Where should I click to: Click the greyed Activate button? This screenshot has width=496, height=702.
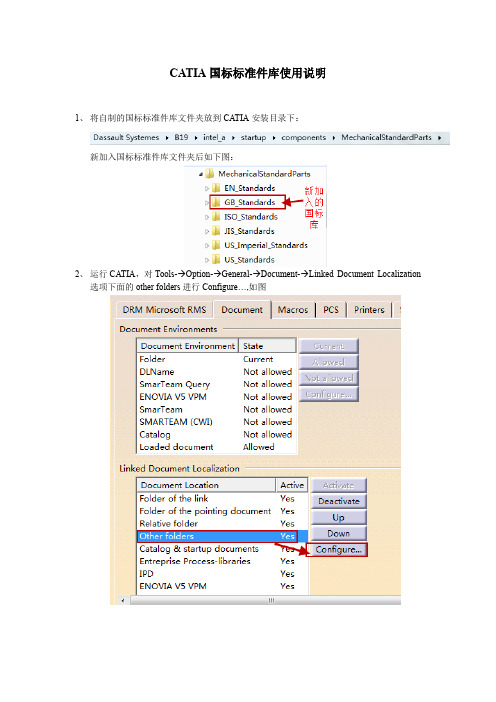339,485
